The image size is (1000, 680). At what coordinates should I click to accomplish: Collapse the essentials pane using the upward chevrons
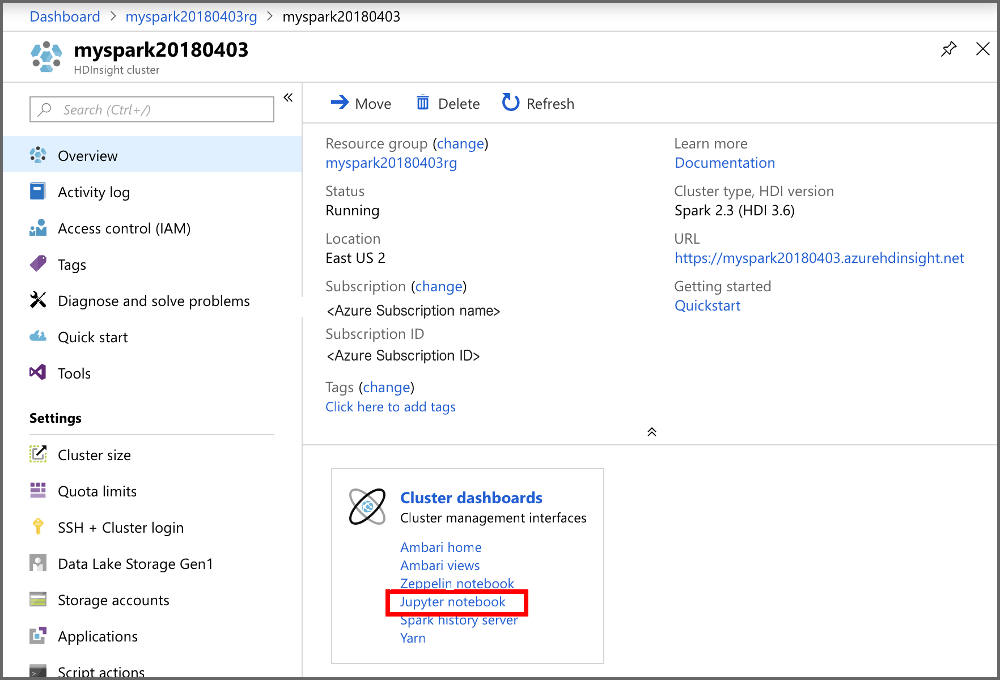pos(651,431)
